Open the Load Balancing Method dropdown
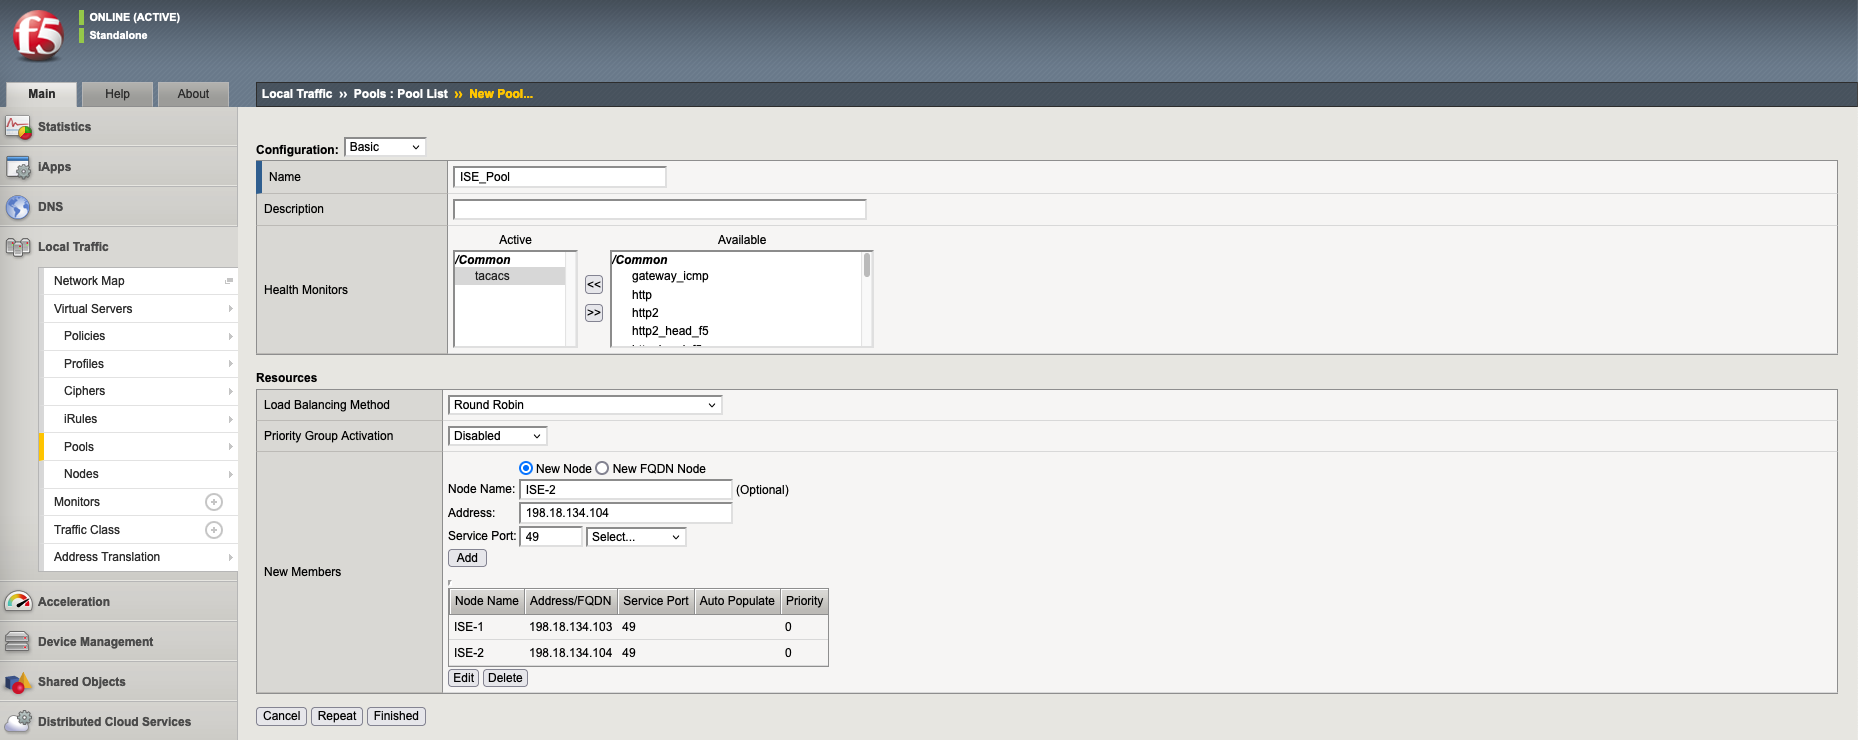The image size is (1858, 740). click(585, 405)
